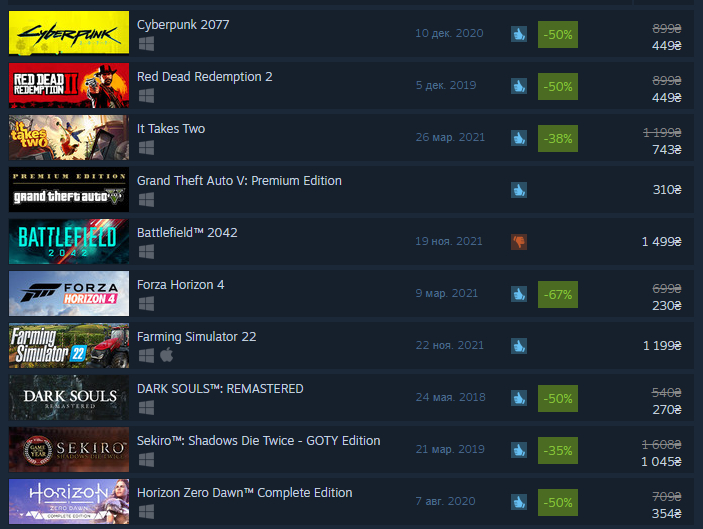This screenshot has width=703, height=529.
Task: Click the 354₴ price for Horizon Zero Dawn
Action: [x=666, y=514]
